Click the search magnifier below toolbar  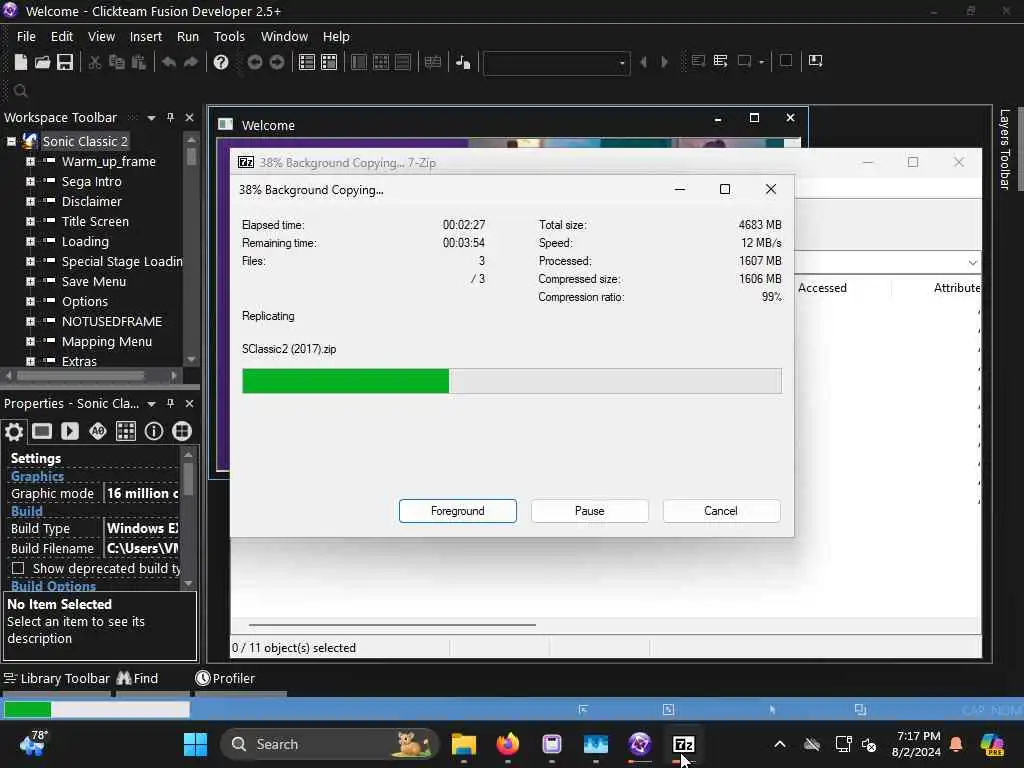click(20, 91)
